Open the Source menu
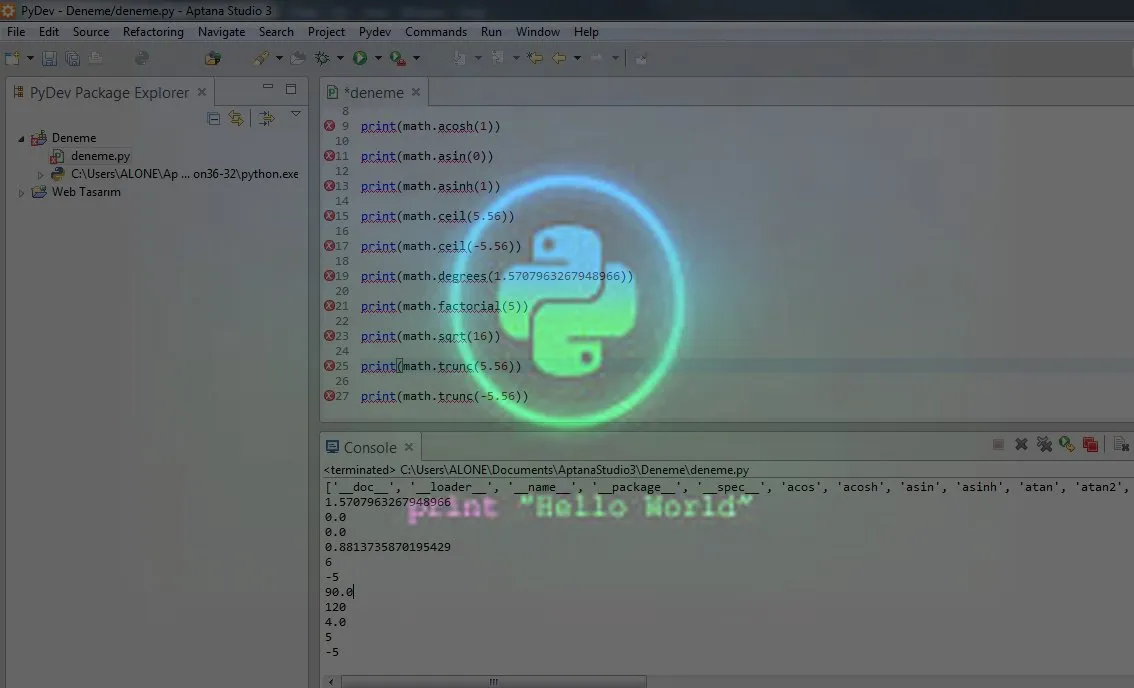 [x=91, y=32]
